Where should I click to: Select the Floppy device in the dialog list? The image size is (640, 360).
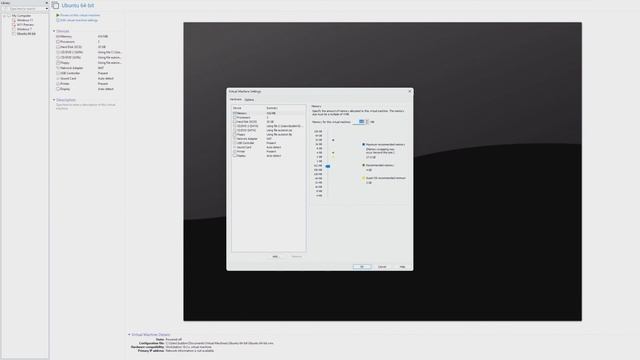tap(269, 134)
